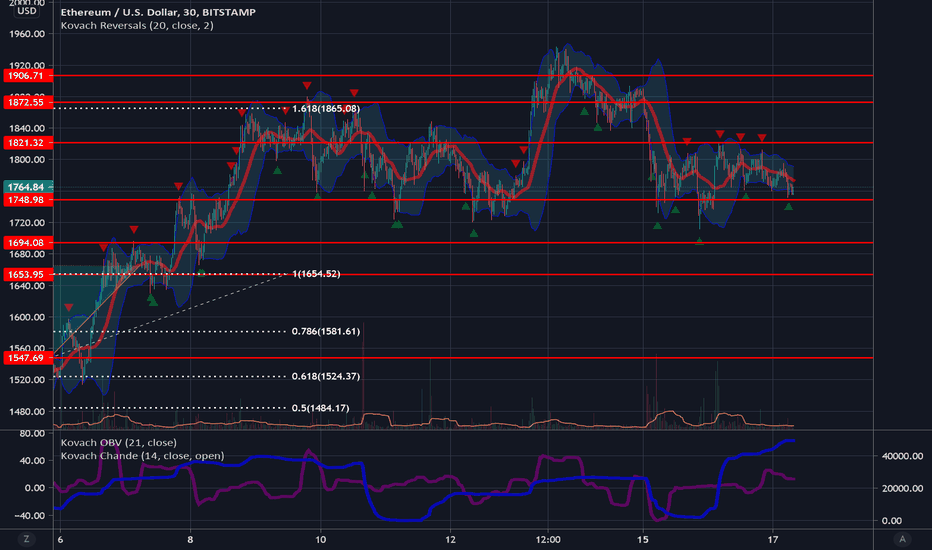Click the 1960.00 price axis tick
The height and width of the screenshot is (550, 932).
point(27,34)
